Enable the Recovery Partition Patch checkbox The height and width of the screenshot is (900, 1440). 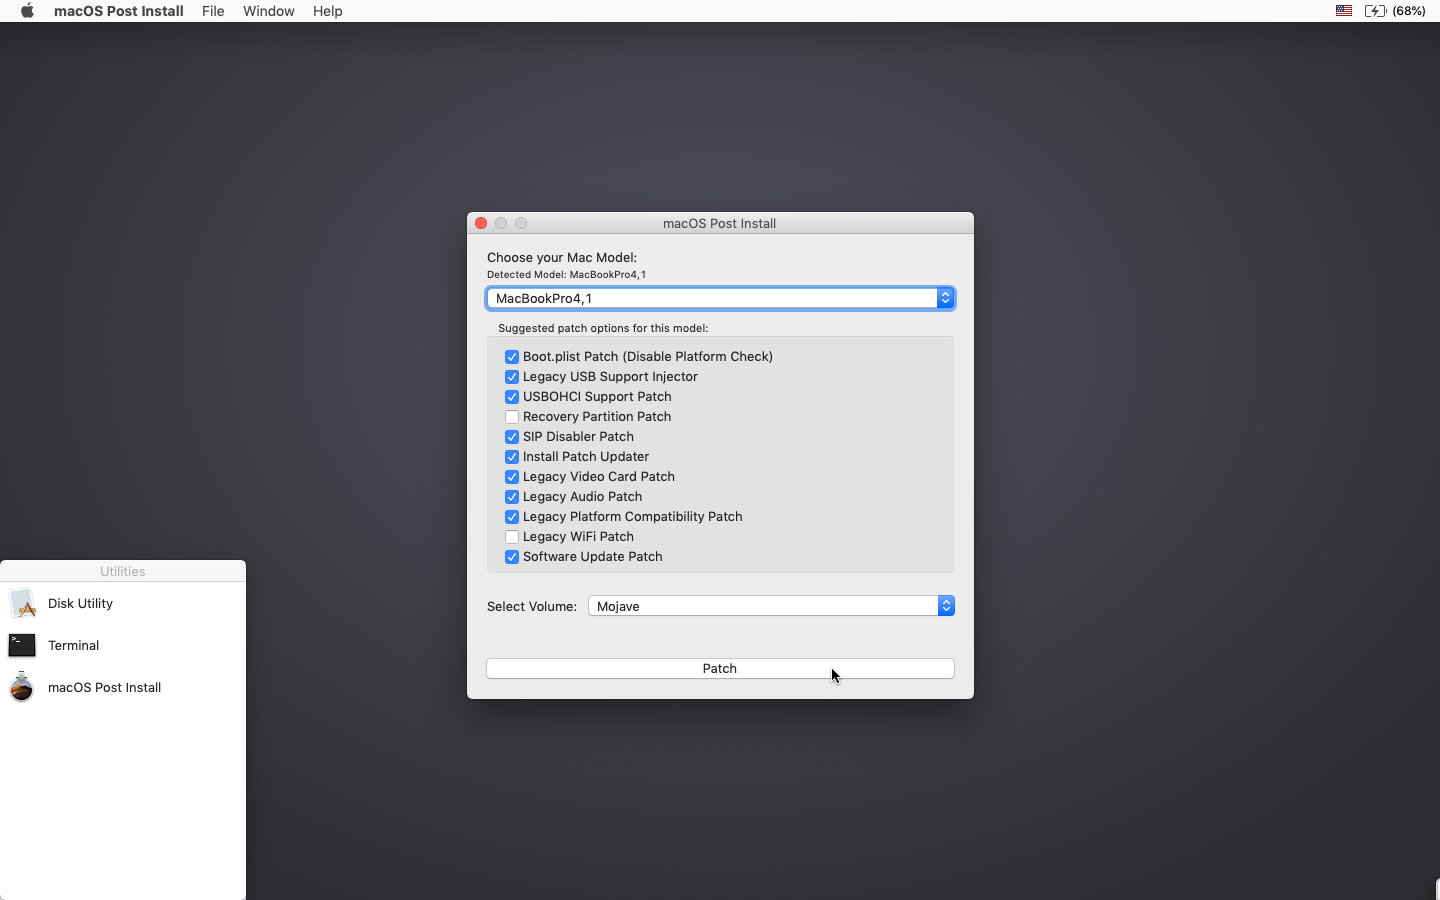(x=513, y=417)
